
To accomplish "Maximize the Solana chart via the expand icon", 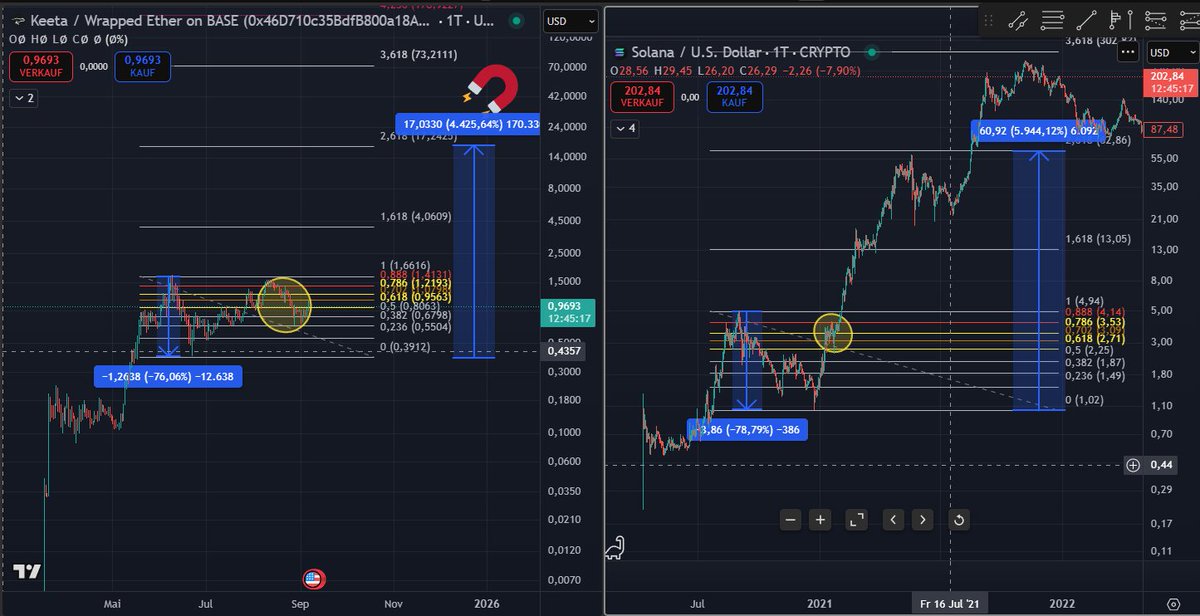I will (856, 520).
